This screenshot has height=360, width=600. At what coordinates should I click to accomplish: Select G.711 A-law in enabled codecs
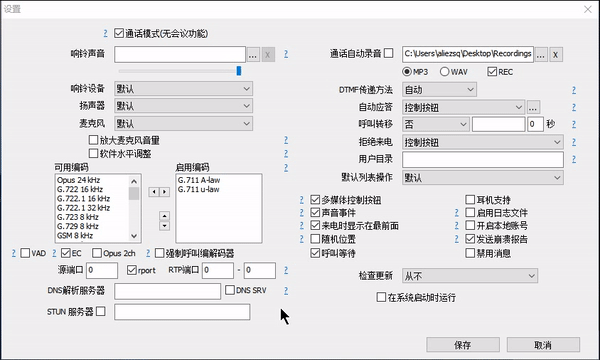[199, 180]
